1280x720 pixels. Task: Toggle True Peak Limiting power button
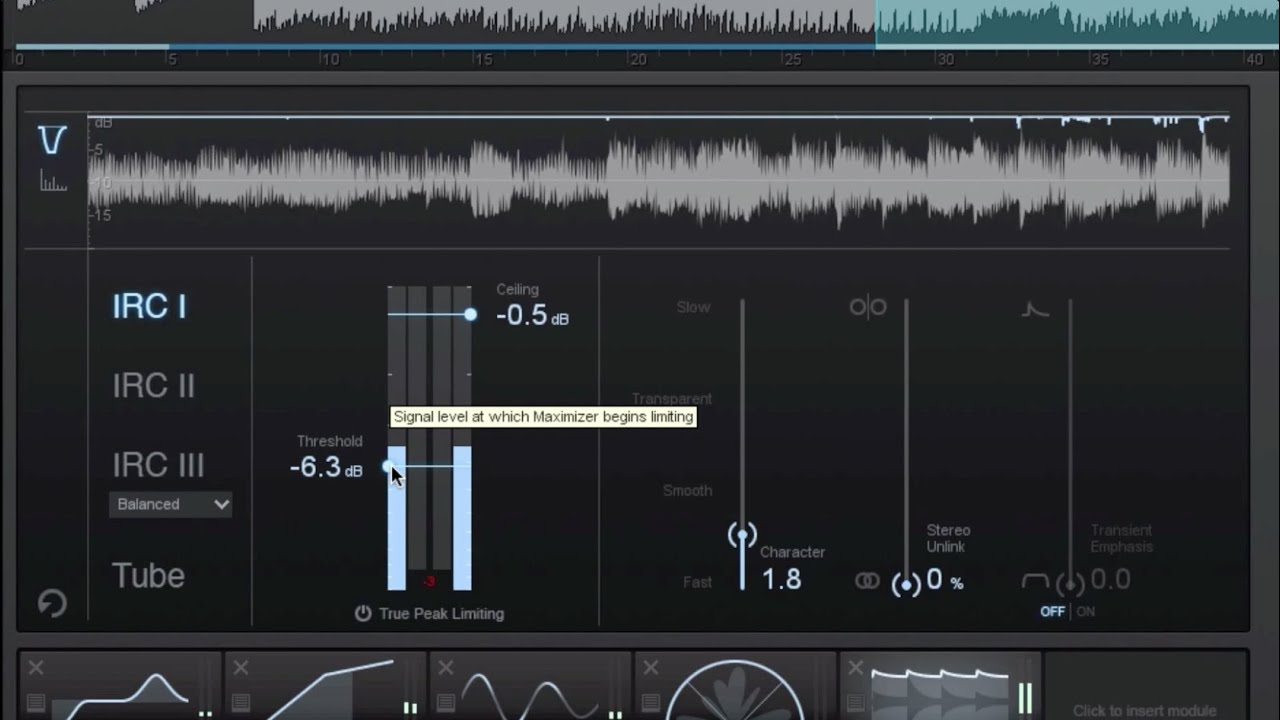pyautogui.click(x=363, y=614)
